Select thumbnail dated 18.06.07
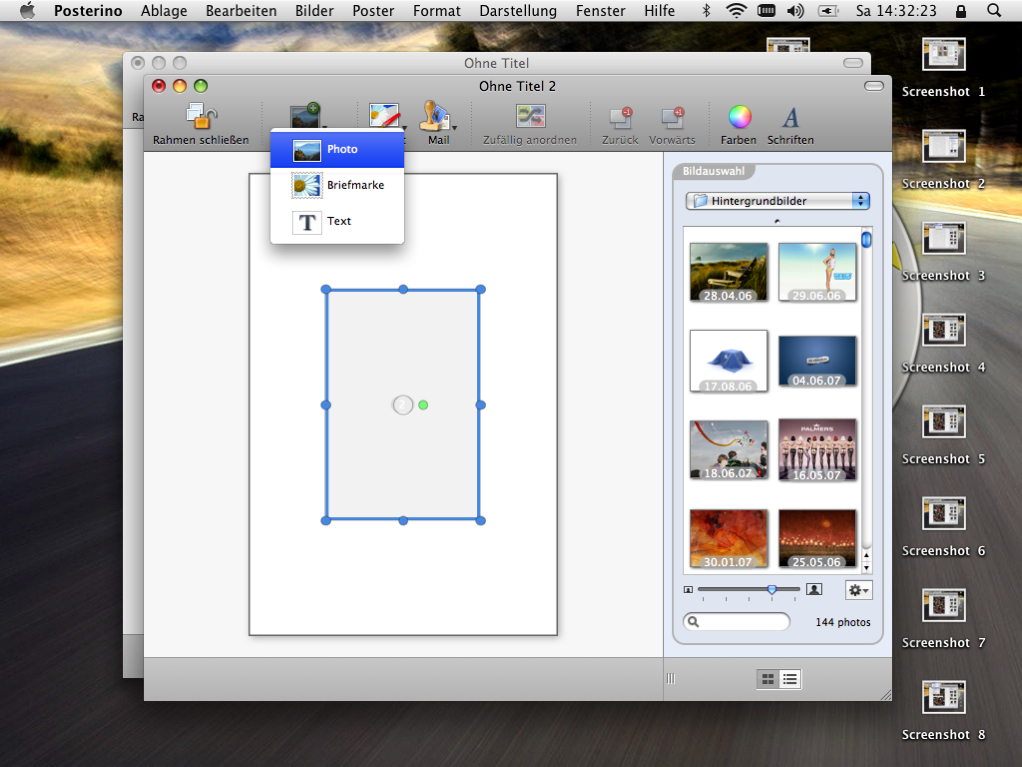The height and width of the screenshot is (767, 1022). (729, 450)
